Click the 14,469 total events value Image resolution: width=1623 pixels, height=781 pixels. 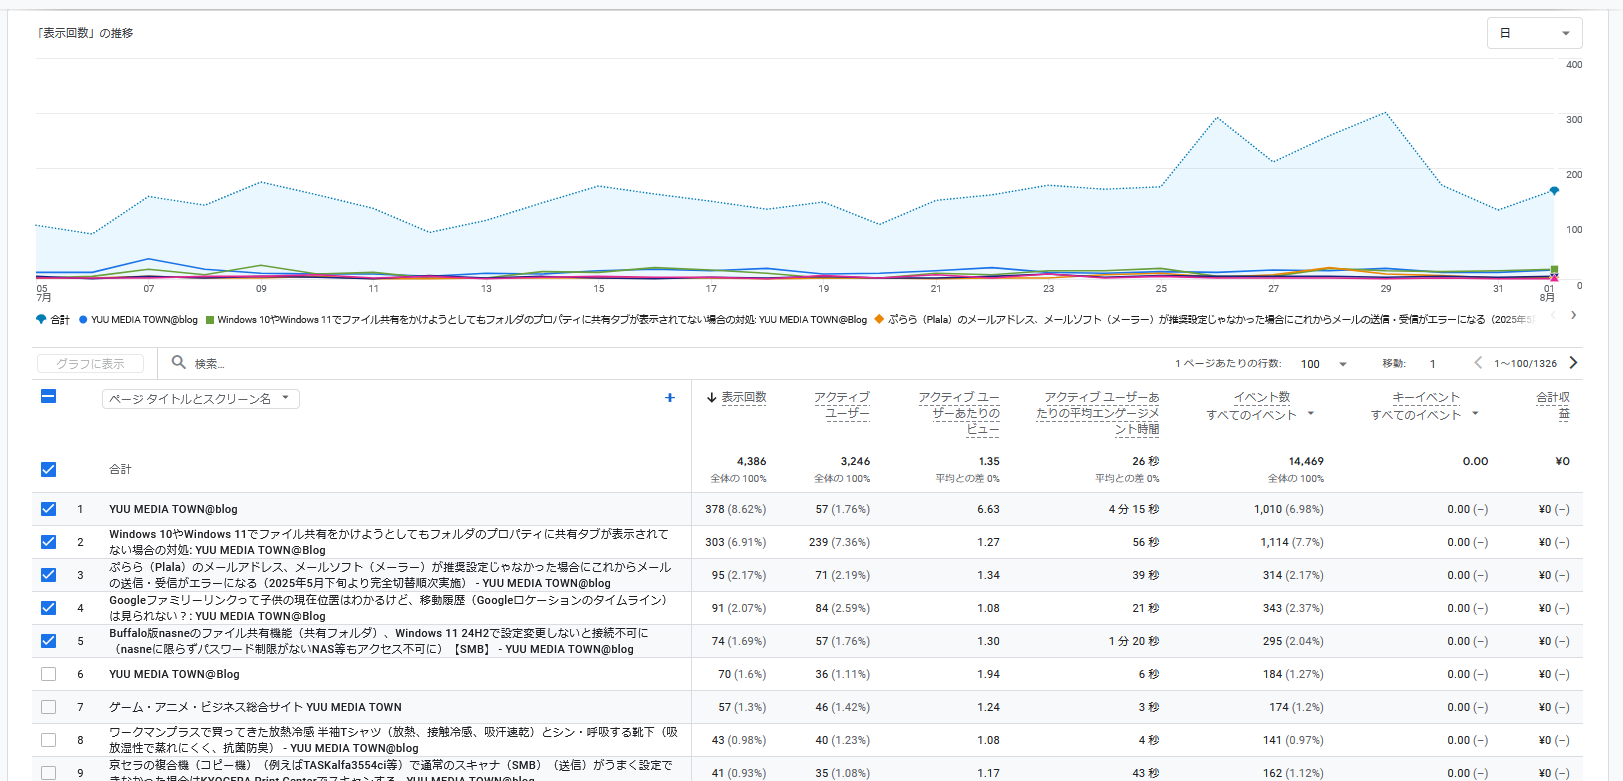(x=1306, y=461)
